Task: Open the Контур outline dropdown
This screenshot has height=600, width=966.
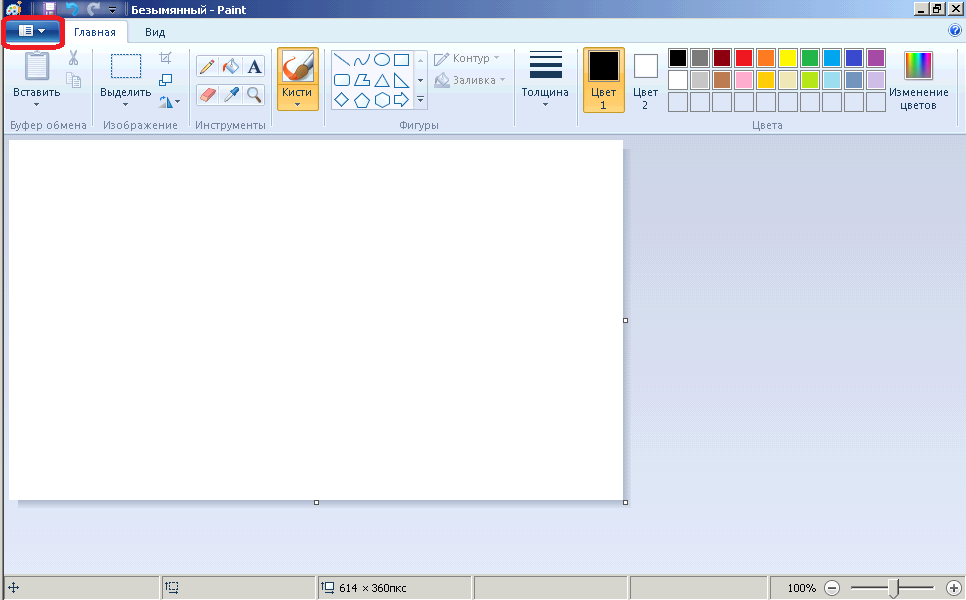Action: point(468,59)
